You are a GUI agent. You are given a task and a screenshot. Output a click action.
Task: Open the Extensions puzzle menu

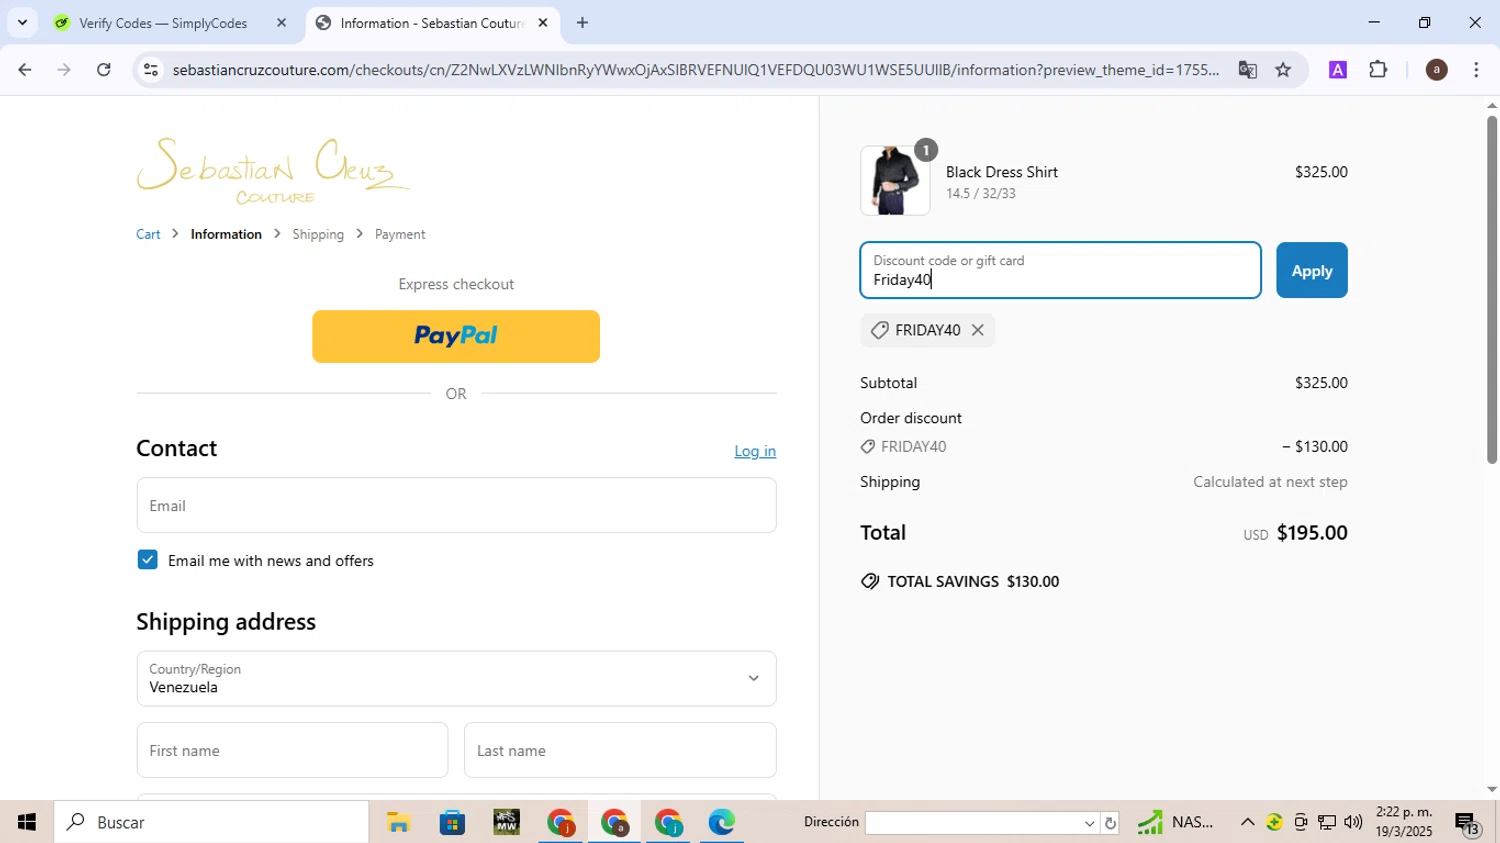tap(1379, 70)
